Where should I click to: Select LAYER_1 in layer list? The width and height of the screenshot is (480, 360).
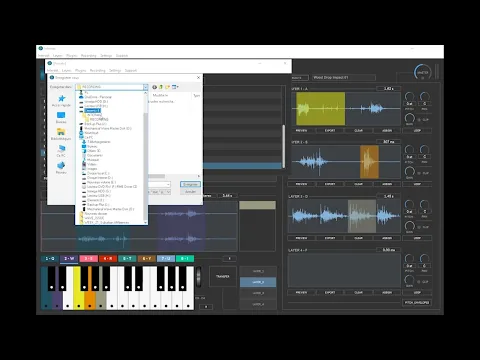258,271
